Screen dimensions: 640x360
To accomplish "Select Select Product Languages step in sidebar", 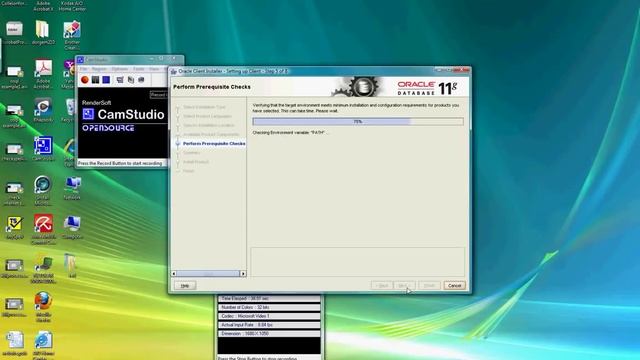I will [x=207, y=116].
